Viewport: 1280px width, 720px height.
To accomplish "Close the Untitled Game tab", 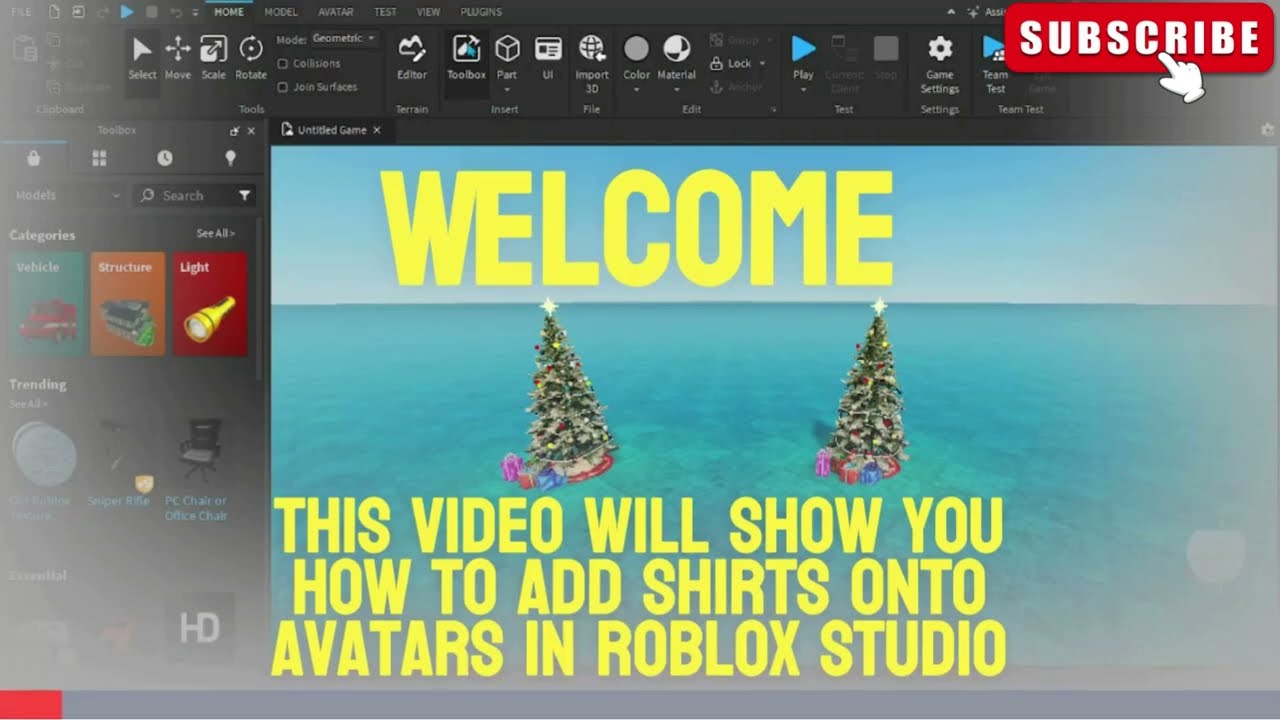I will click(377, 130).
